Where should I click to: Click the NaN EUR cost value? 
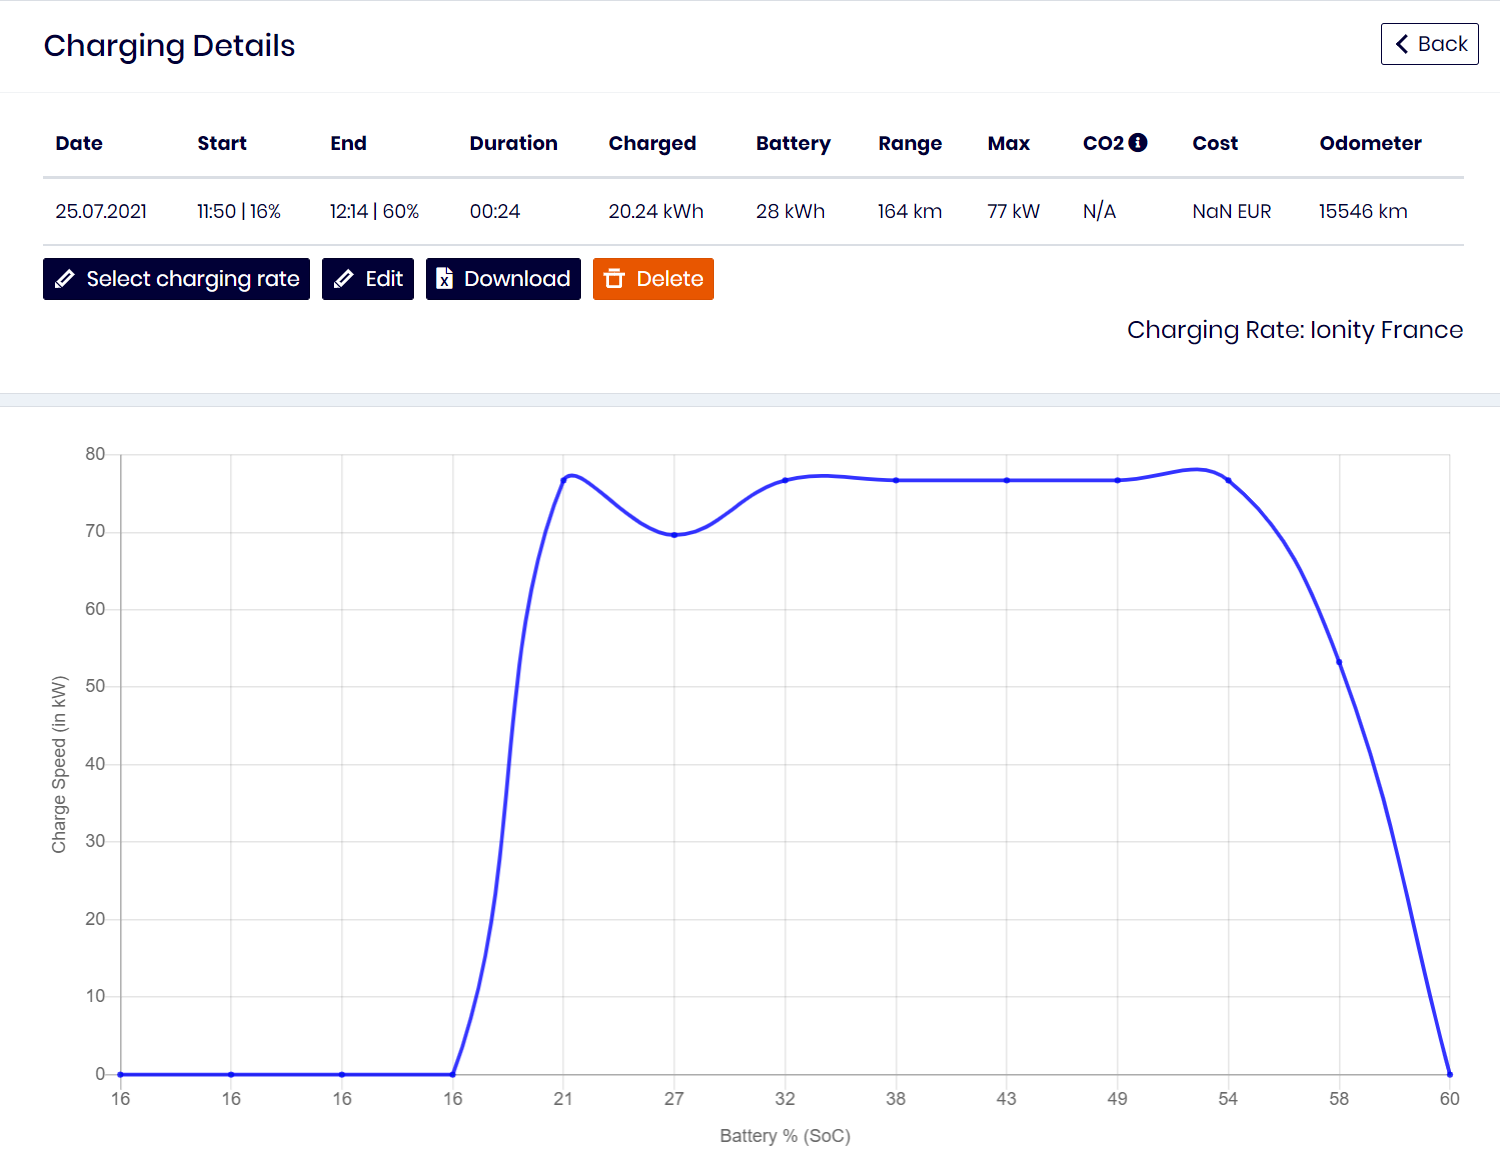1231,211
